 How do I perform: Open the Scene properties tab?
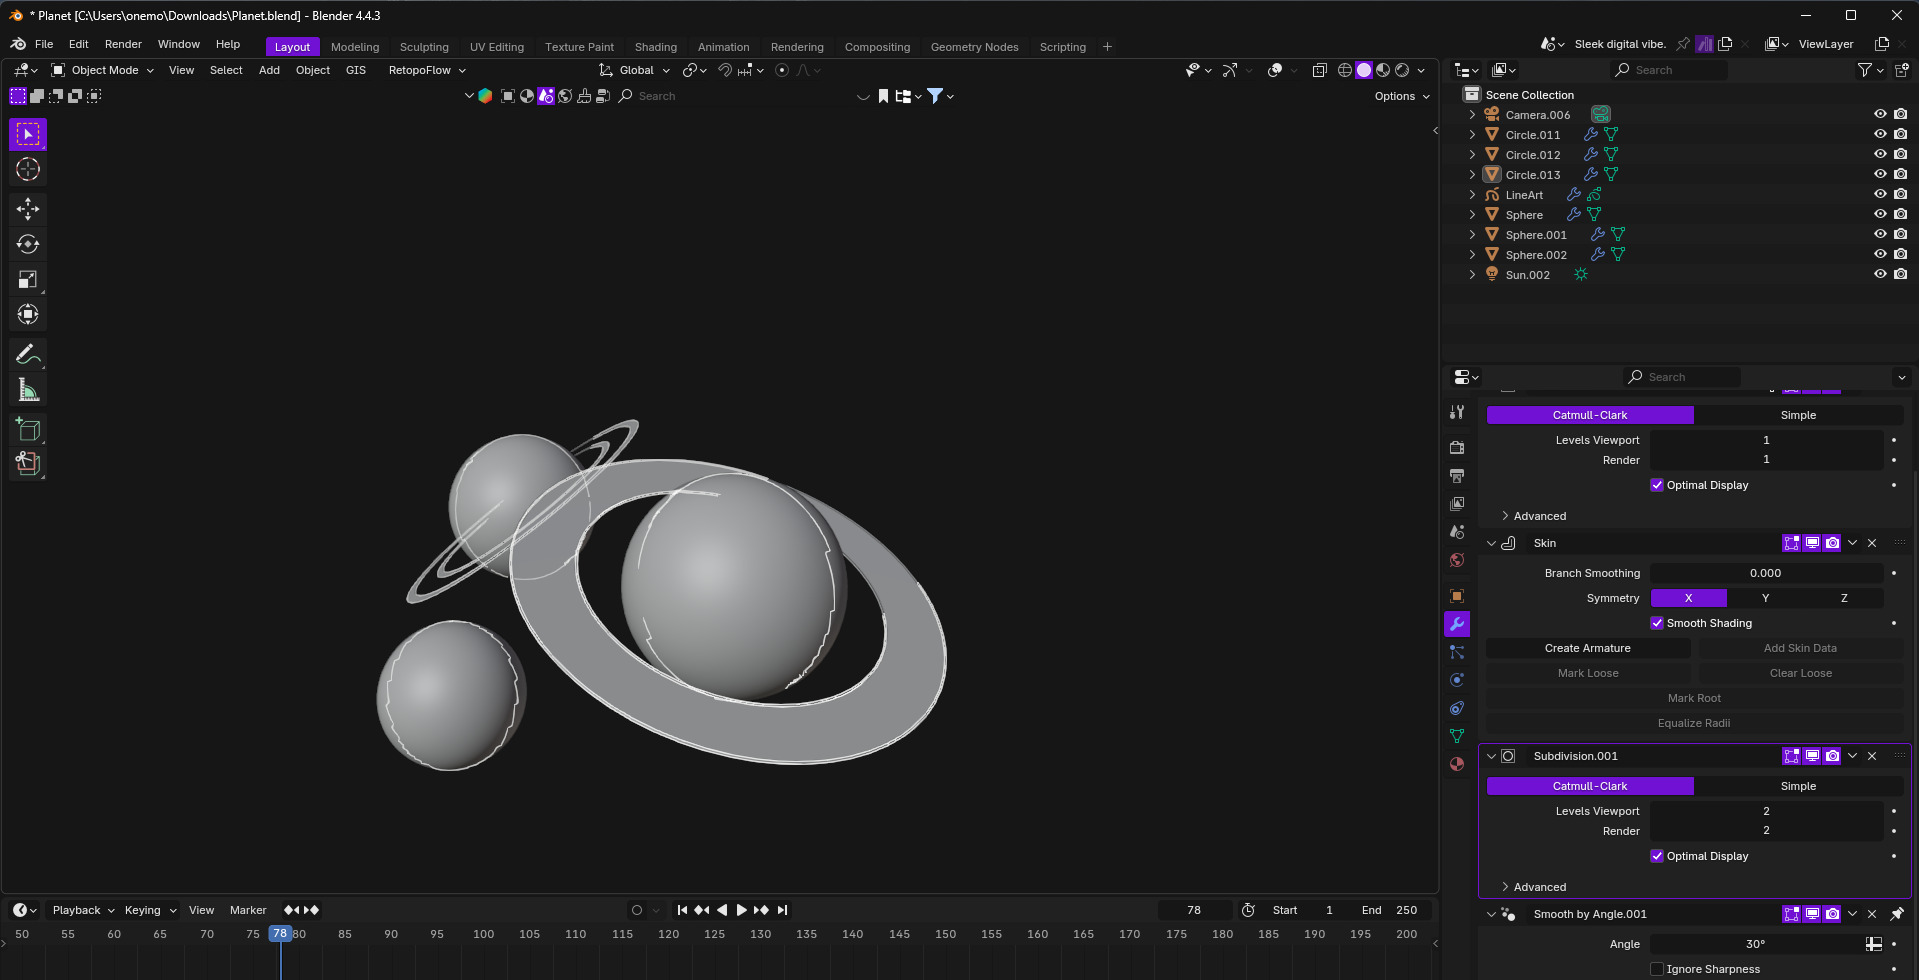(x=1457, y=531)
